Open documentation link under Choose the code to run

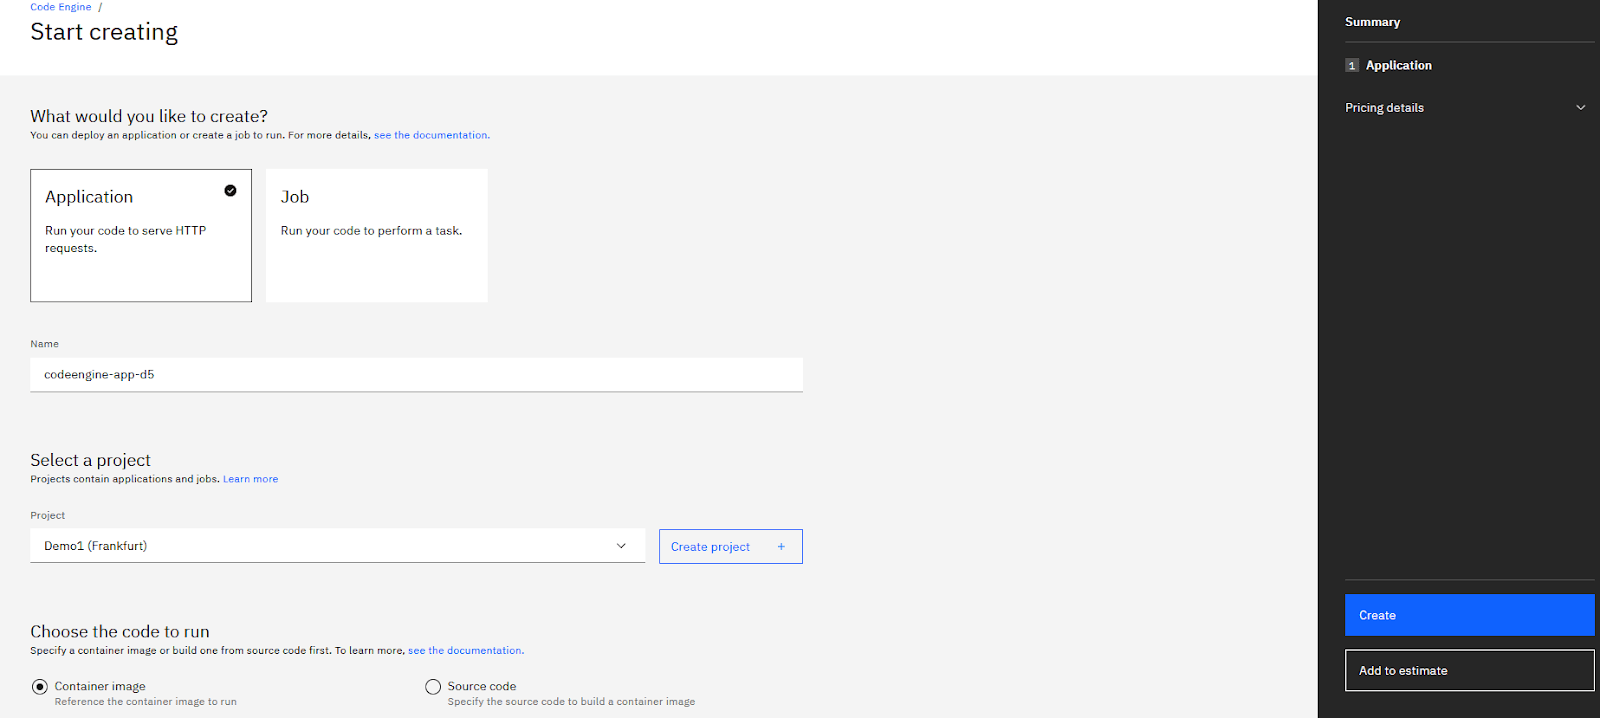pos(465,651)
